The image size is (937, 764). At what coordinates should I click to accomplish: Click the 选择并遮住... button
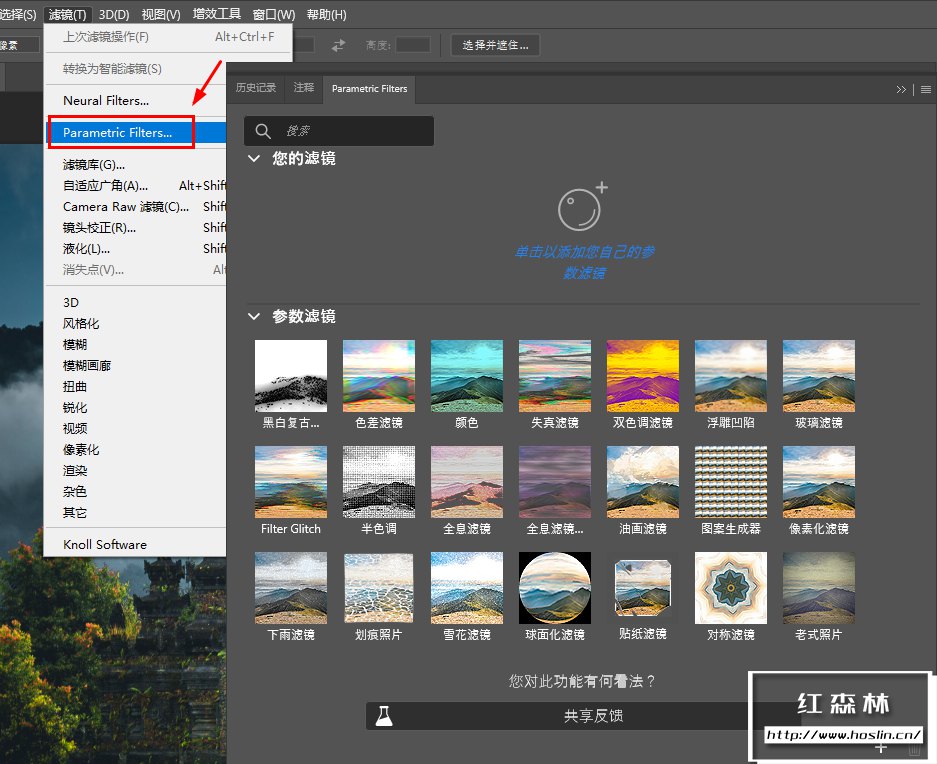495,45
